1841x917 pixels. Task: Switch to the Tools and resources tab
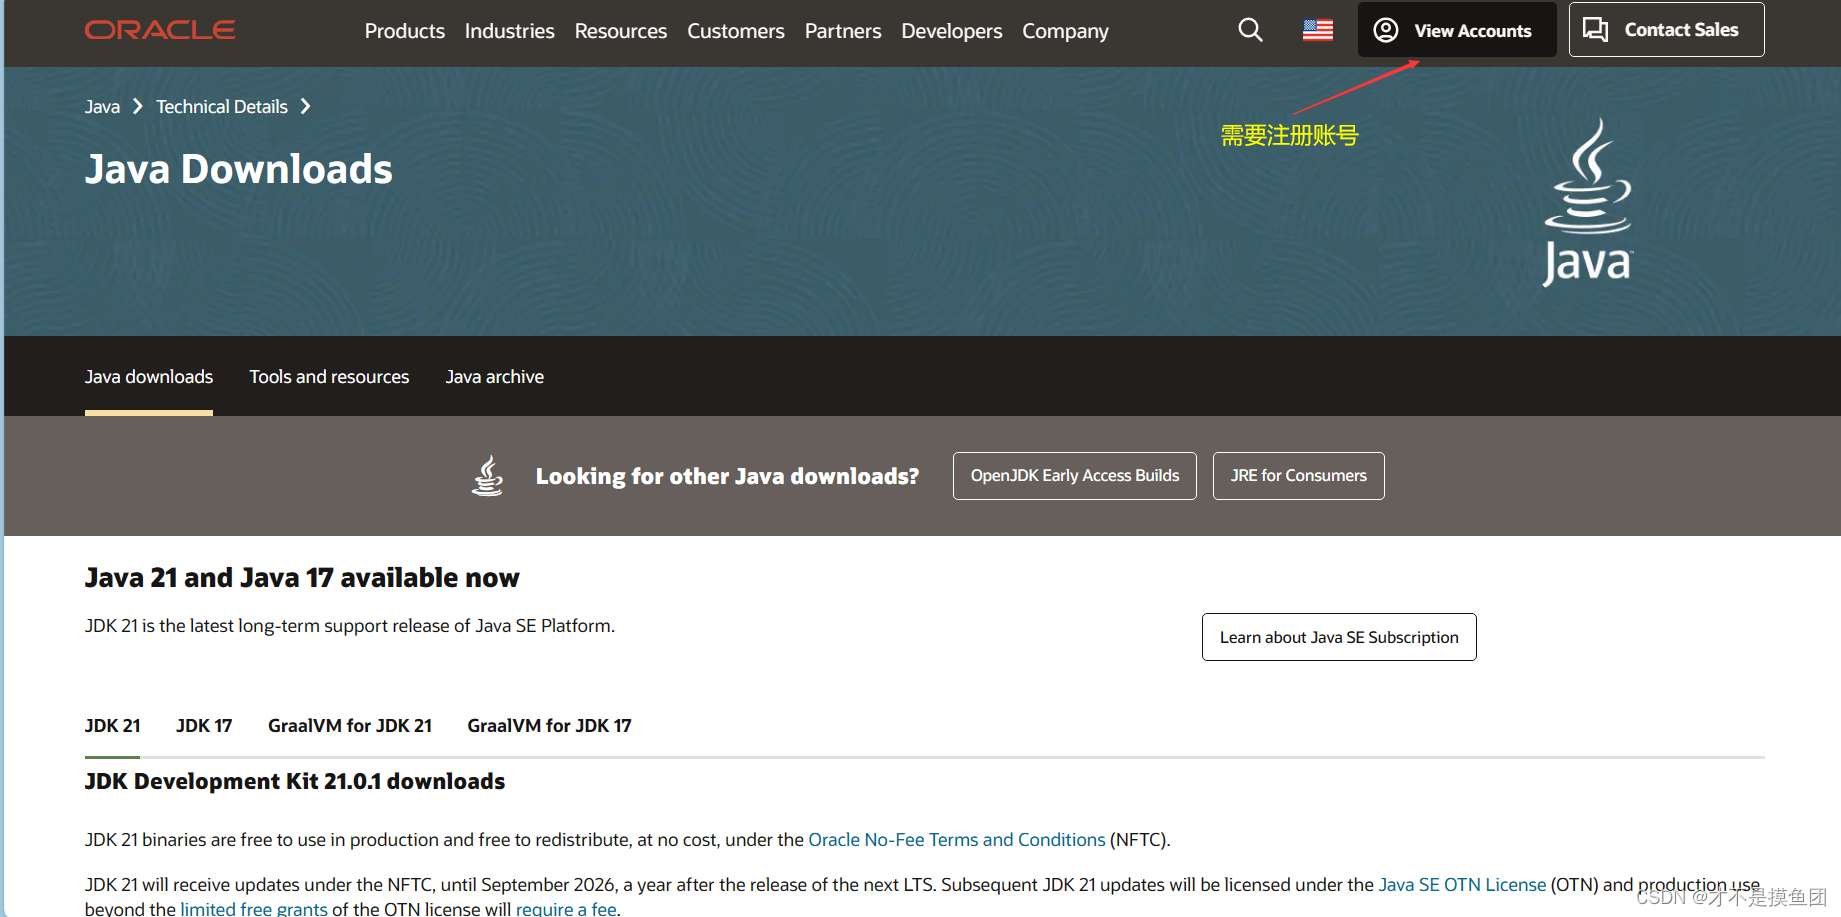coord(328,376)
